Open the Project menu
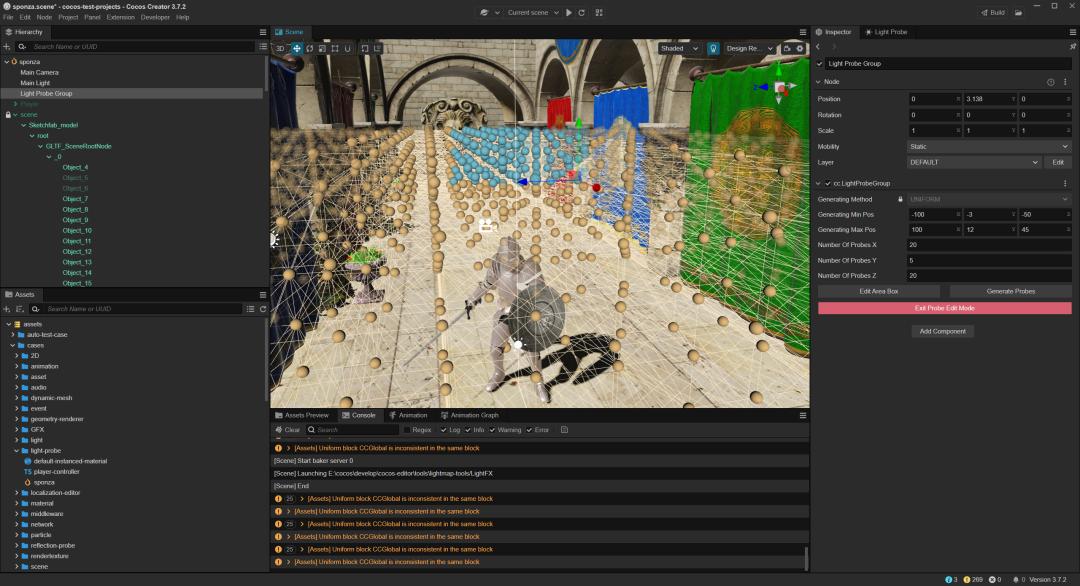This screenshot has width=1080, height=586. coord(68,17)
